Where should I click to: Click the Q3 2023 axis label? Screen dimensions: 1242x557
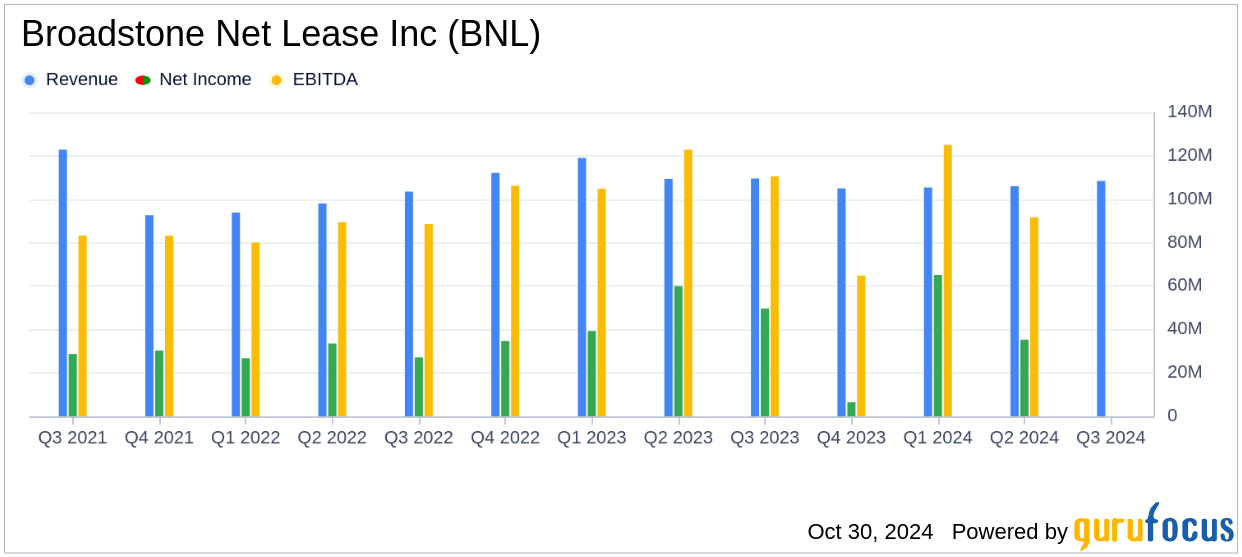coord(765,438)
